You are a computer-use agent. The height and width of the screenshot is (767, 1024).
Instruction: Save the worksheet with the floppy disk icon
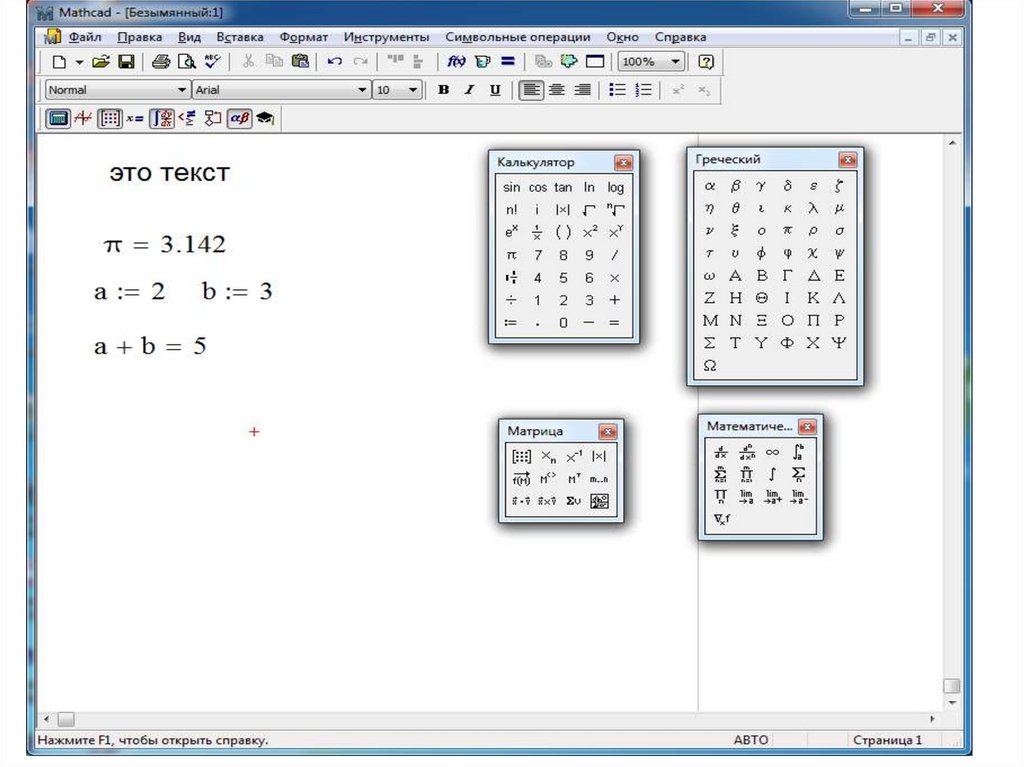pyautogui.click(x=126, y=62)
